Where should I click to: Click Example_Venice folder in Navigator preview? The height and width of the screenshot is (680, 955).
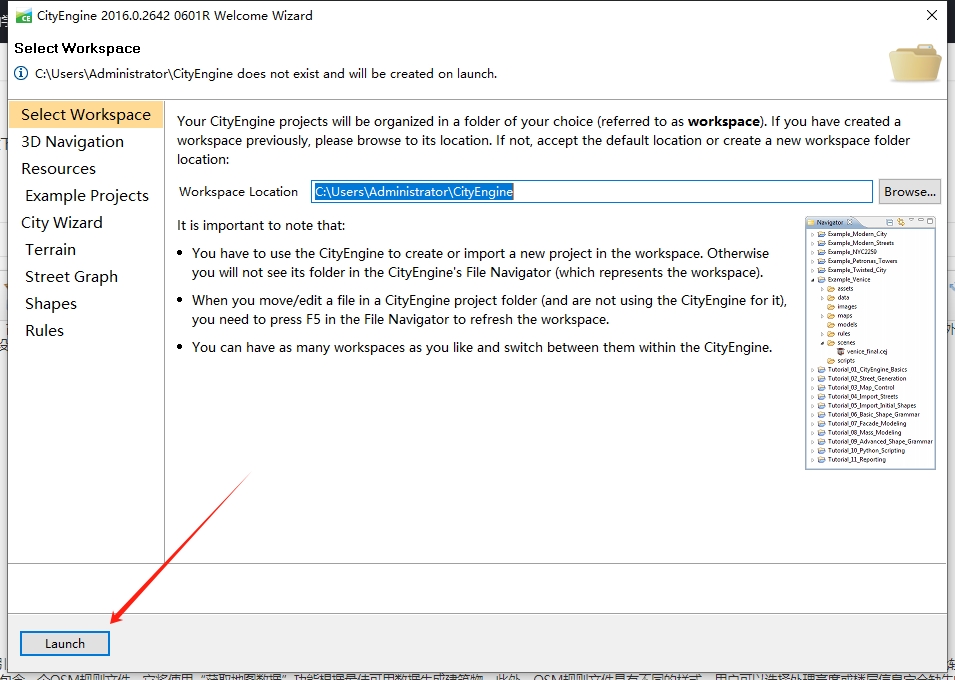click(848, 279)
